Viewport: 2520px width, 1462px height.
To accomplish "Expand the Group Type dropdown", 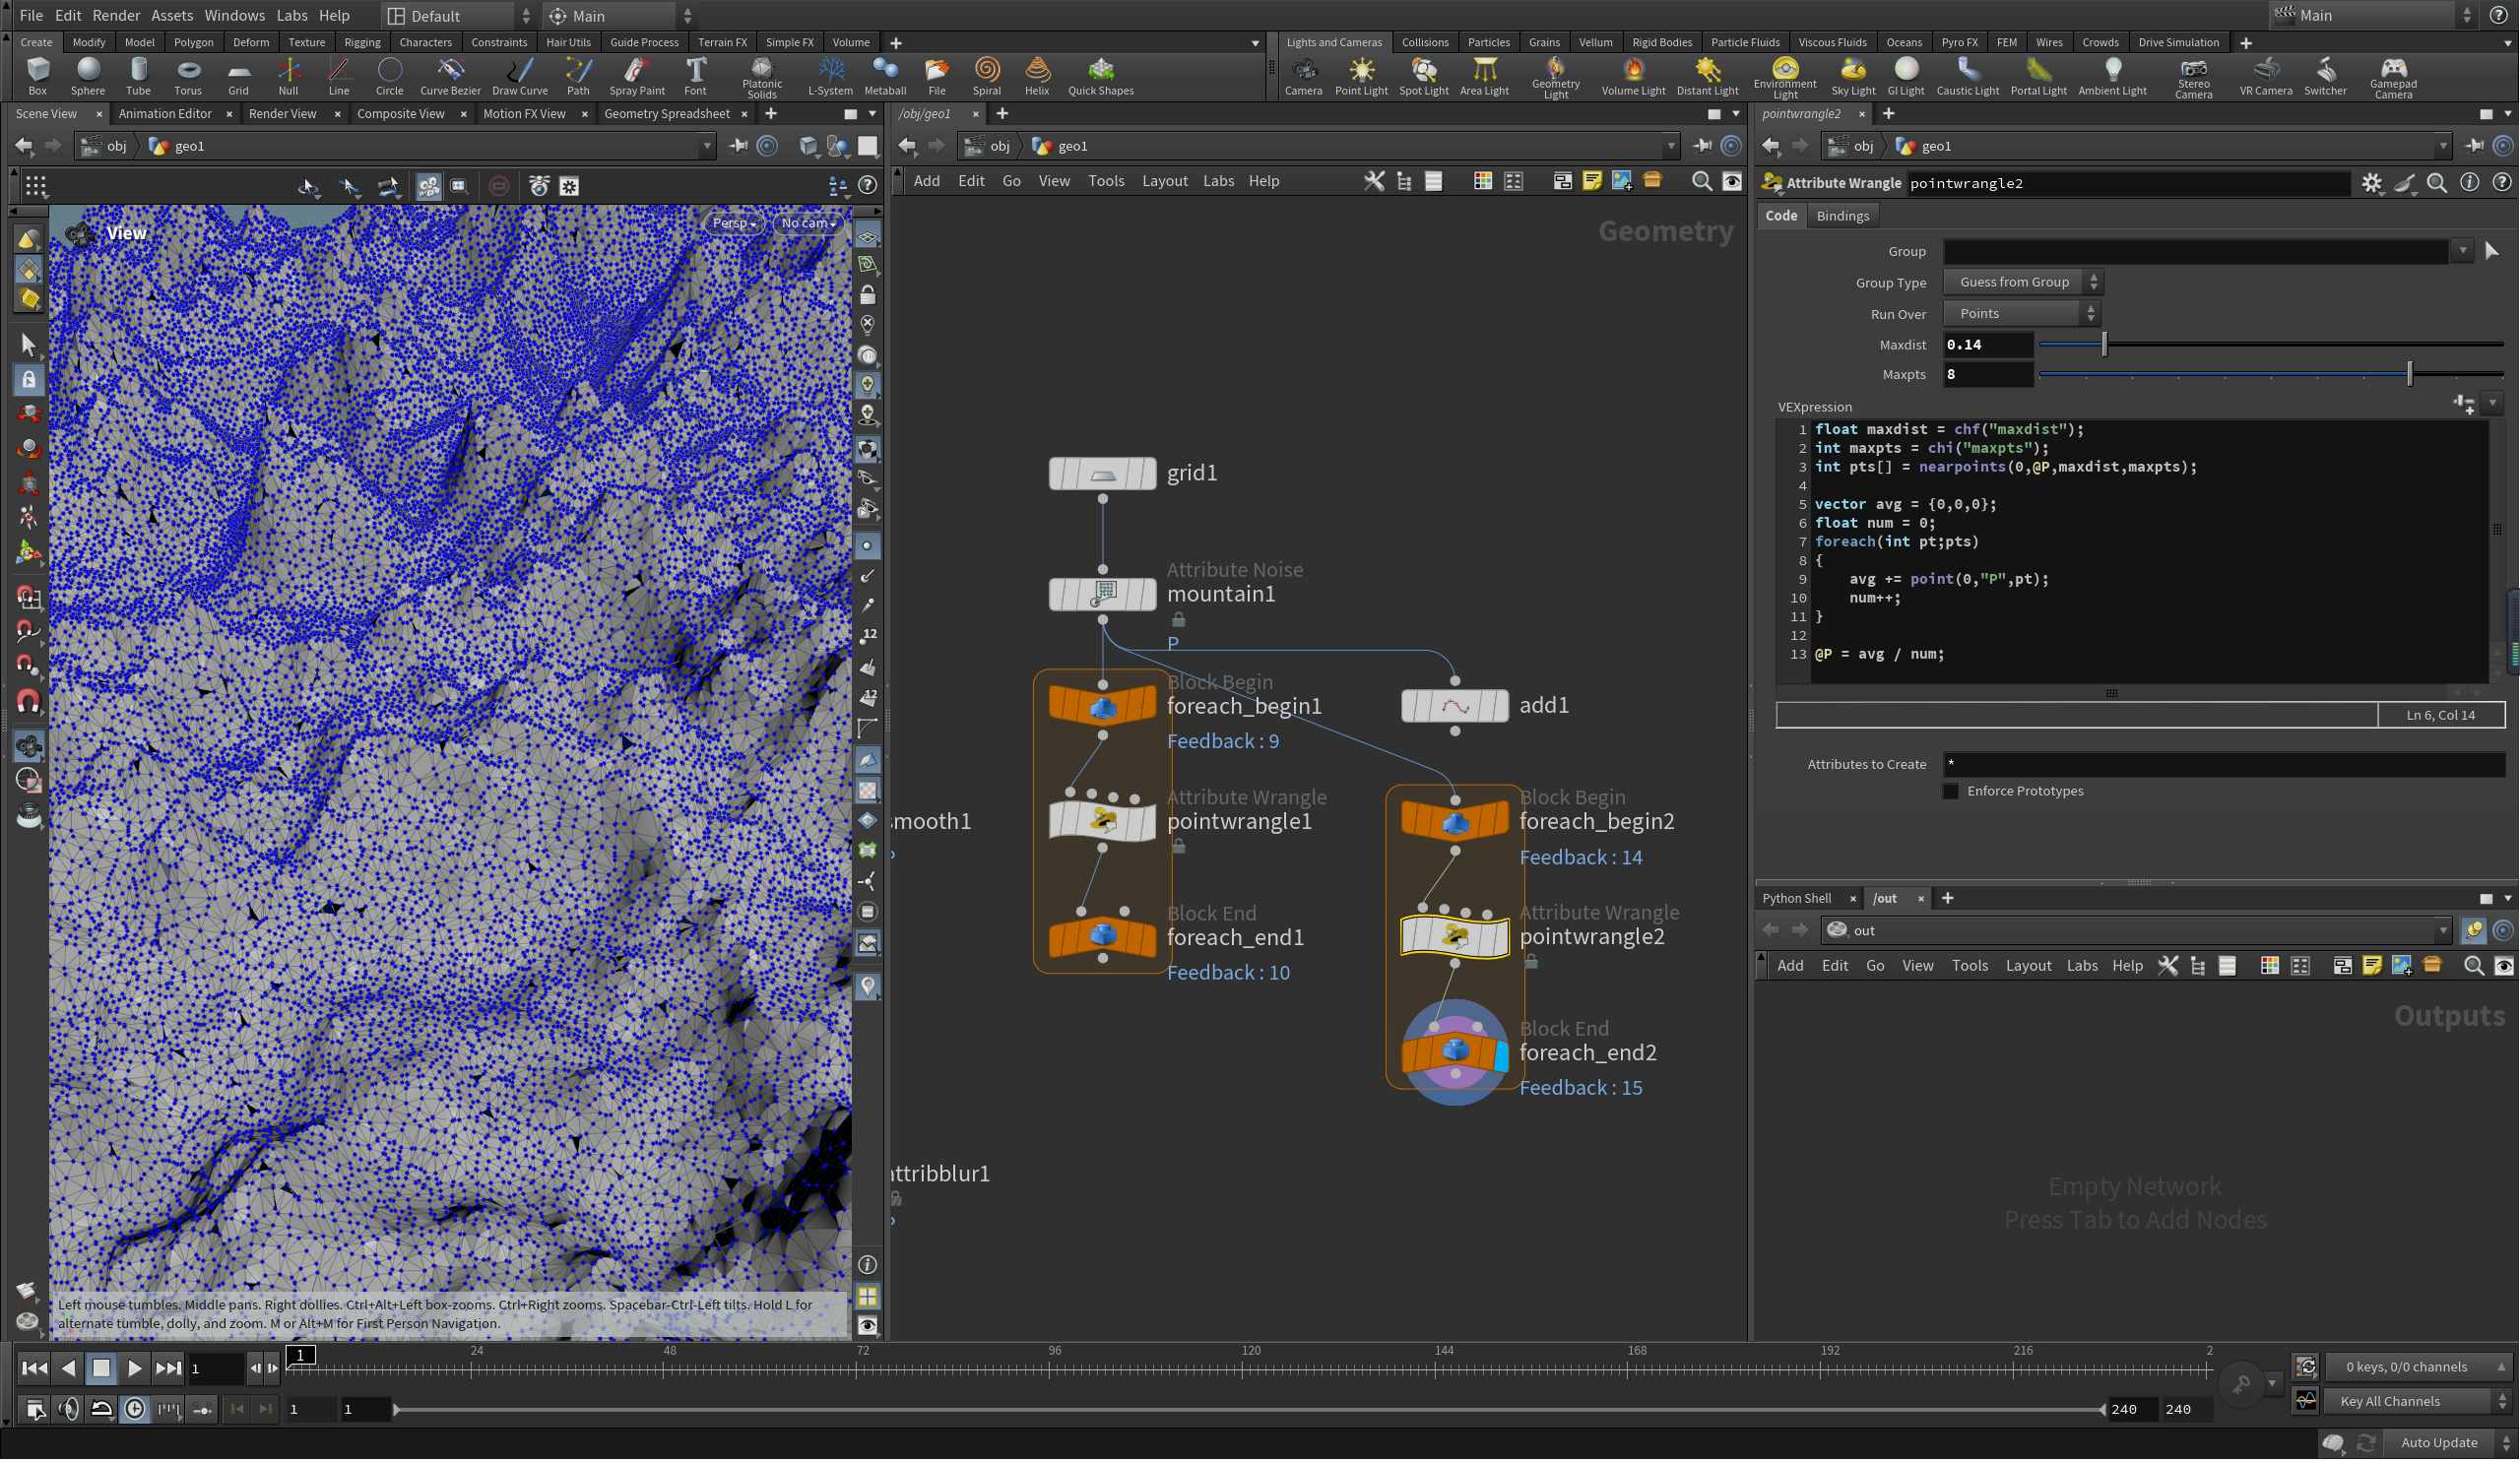I will pos(2022,283).
